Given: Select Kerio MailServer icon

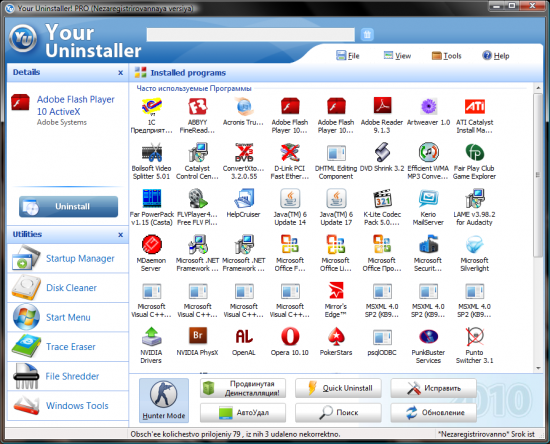Looking at the screenshot, I should click(x=428, y=199).
